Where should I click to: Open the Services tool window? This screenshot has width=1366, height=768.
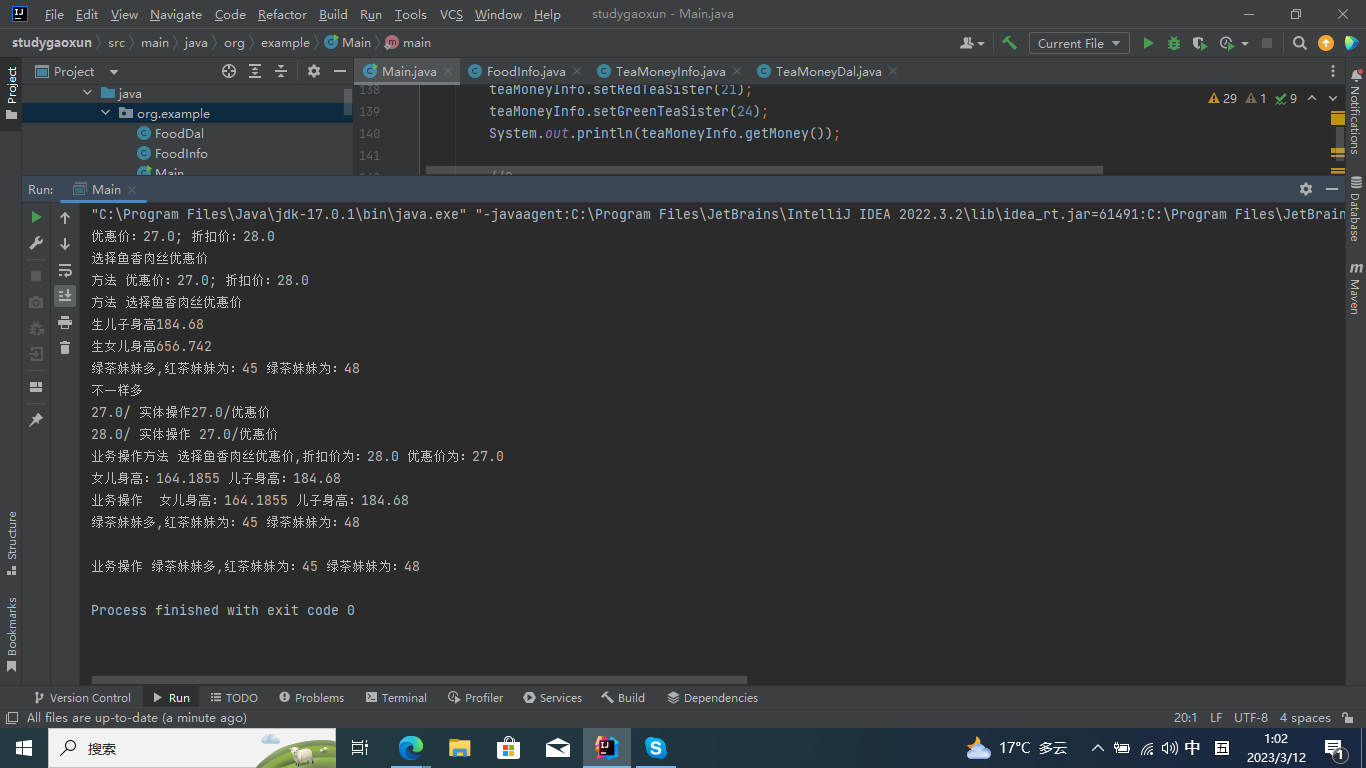[x=552, y=697]
